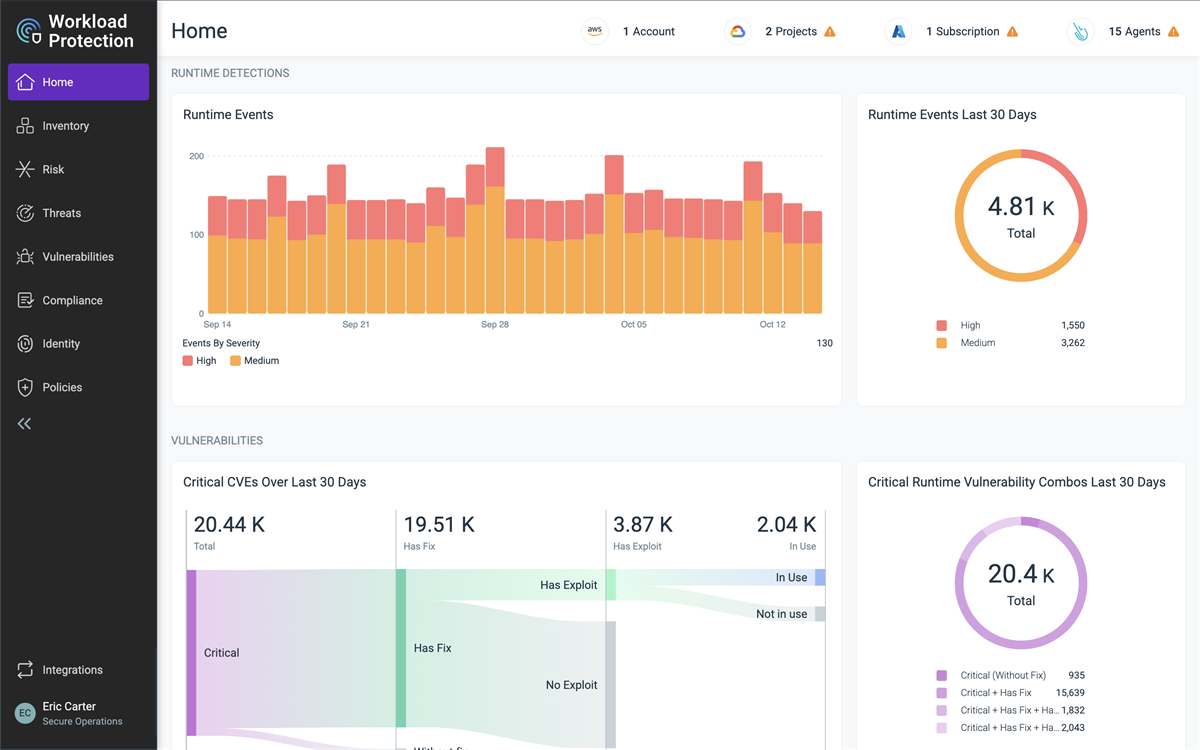Toggle the Medium severity legend item
This screenshot has height=750, width=1200.
pyautogui.click(x=255, y=361)
